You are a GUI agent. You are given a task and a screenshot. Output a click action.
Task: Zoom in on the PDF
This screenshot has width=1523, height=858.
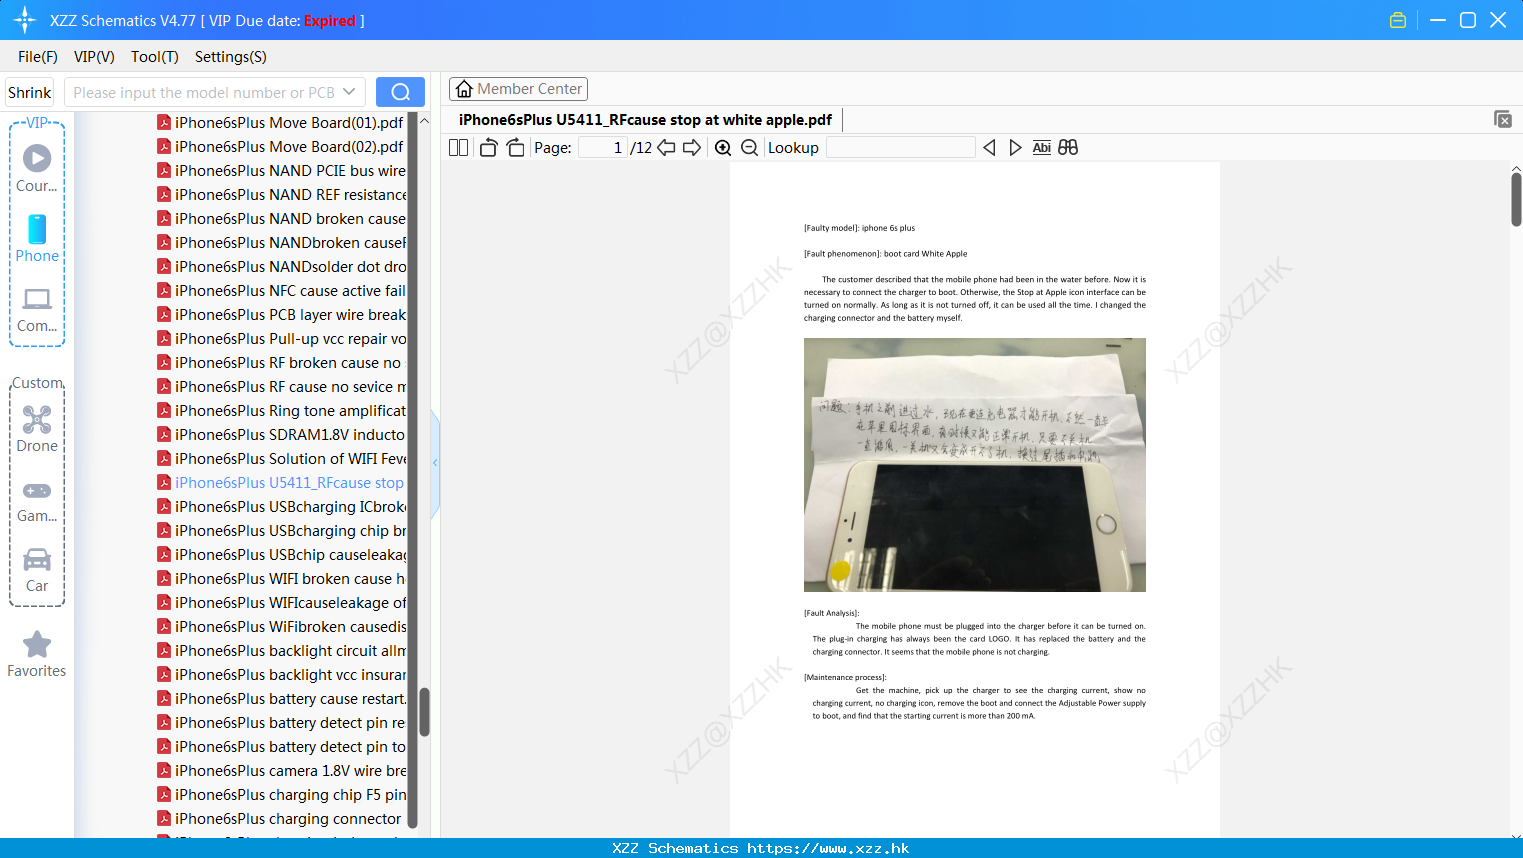tap(723, 148)
